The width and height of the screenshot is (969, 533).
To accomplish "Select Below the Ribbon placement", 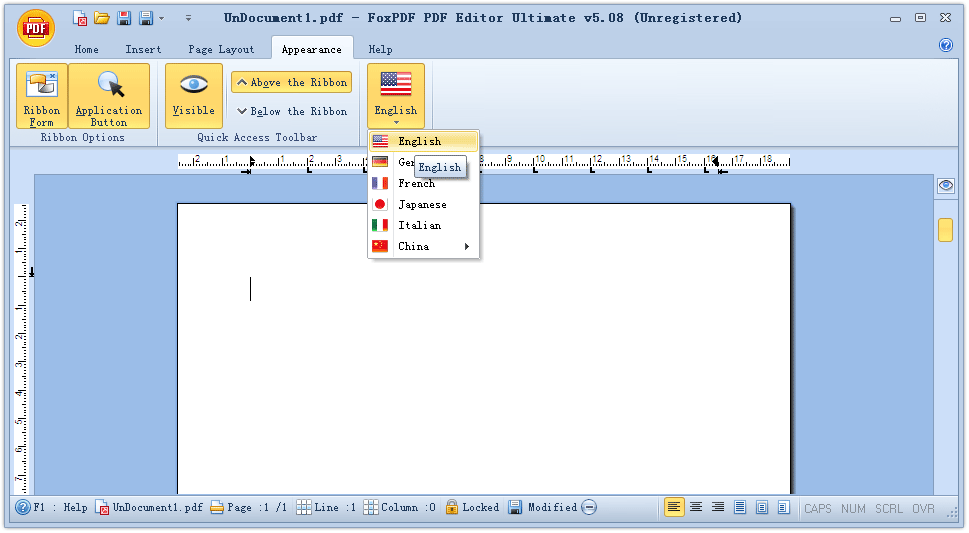I will click(x=292, y=111).
